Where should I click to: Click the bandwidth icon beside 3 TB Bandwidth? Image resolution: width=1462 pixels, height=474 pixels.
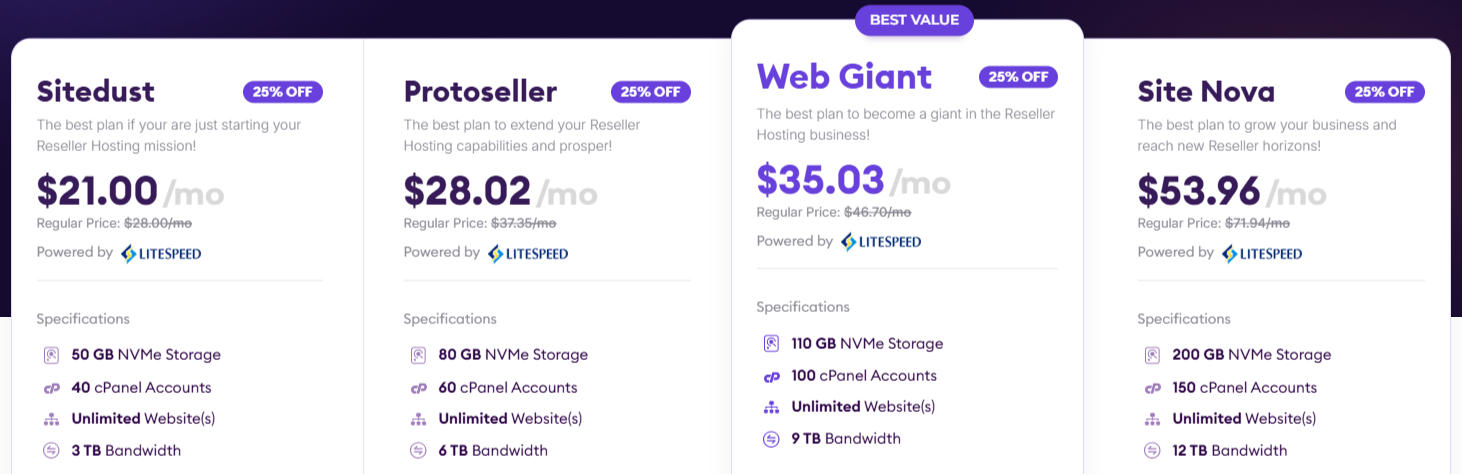[x=51, y=451]
